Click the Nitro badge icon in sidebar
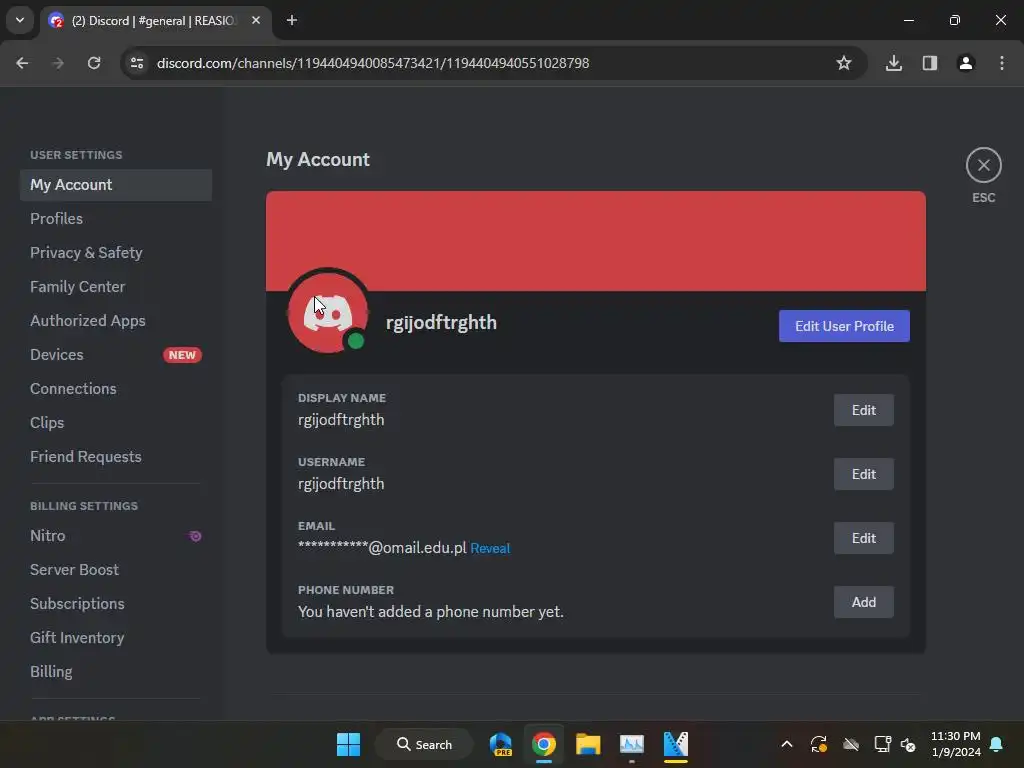This screenshot has height=768, width=1024. pyautogui.click(x=195, y=536)
